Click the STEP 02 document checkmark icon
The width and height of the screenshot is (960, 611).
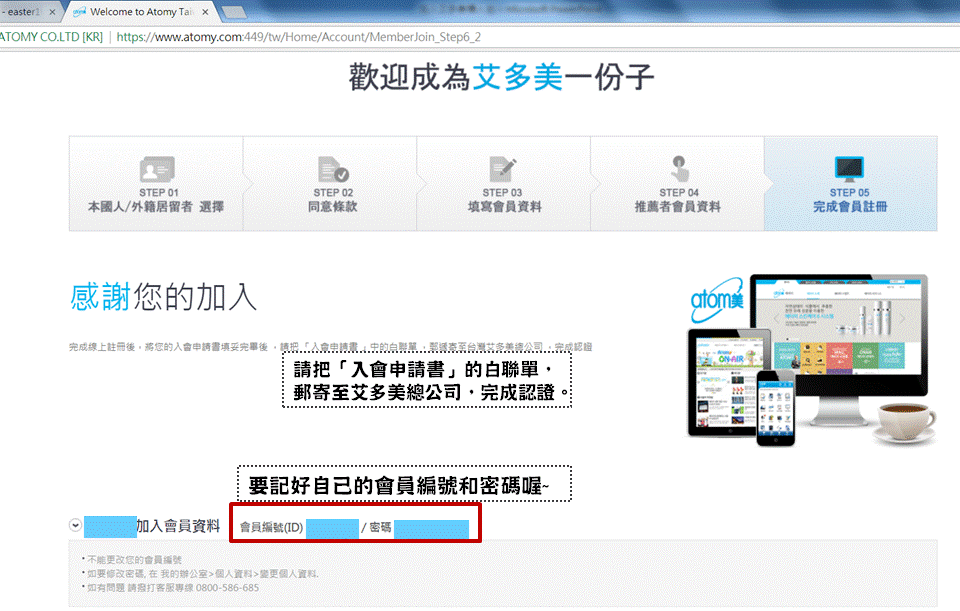coord(333,169)
